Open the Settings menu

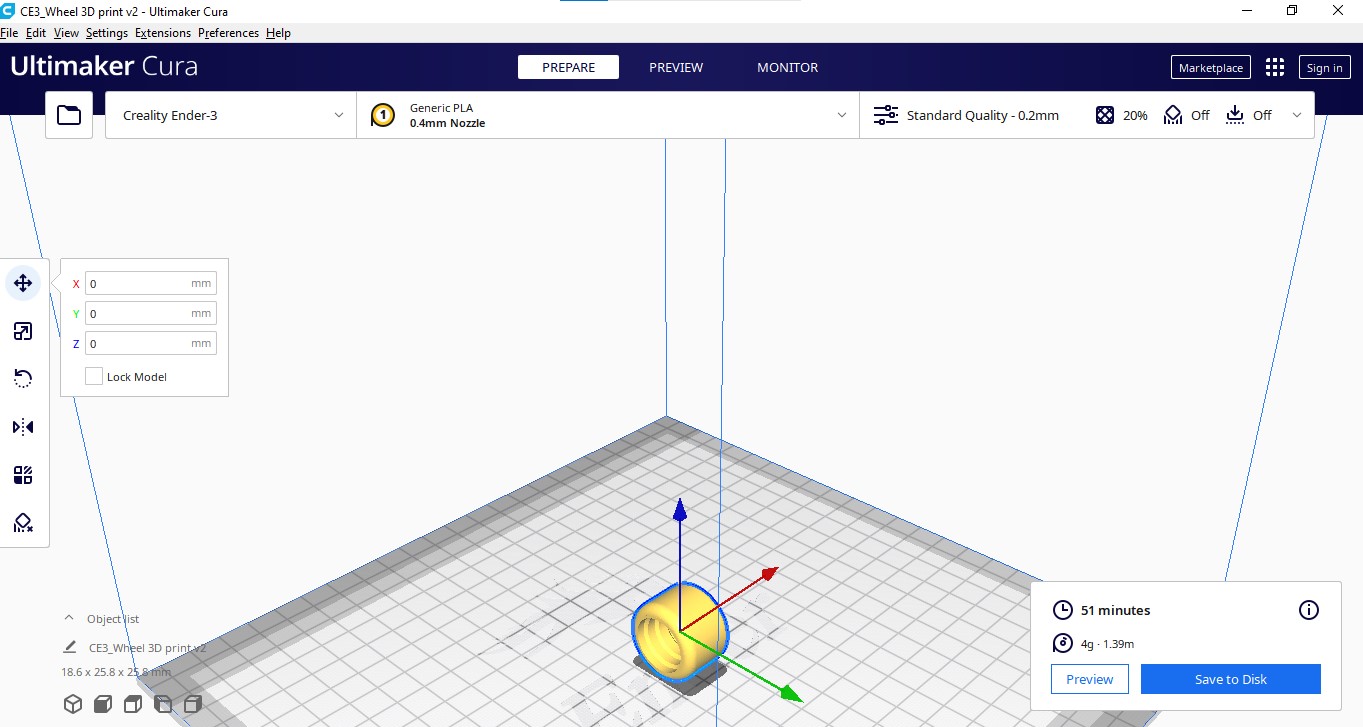(x=107, y=33)
